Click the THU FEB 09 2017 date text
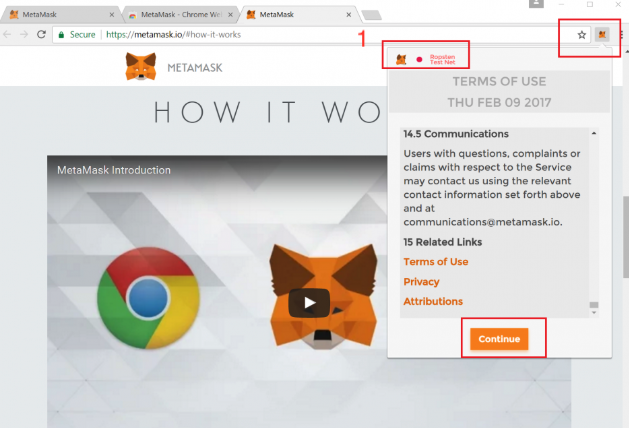Viewport: 629px width, 428px height. (499, 103)
